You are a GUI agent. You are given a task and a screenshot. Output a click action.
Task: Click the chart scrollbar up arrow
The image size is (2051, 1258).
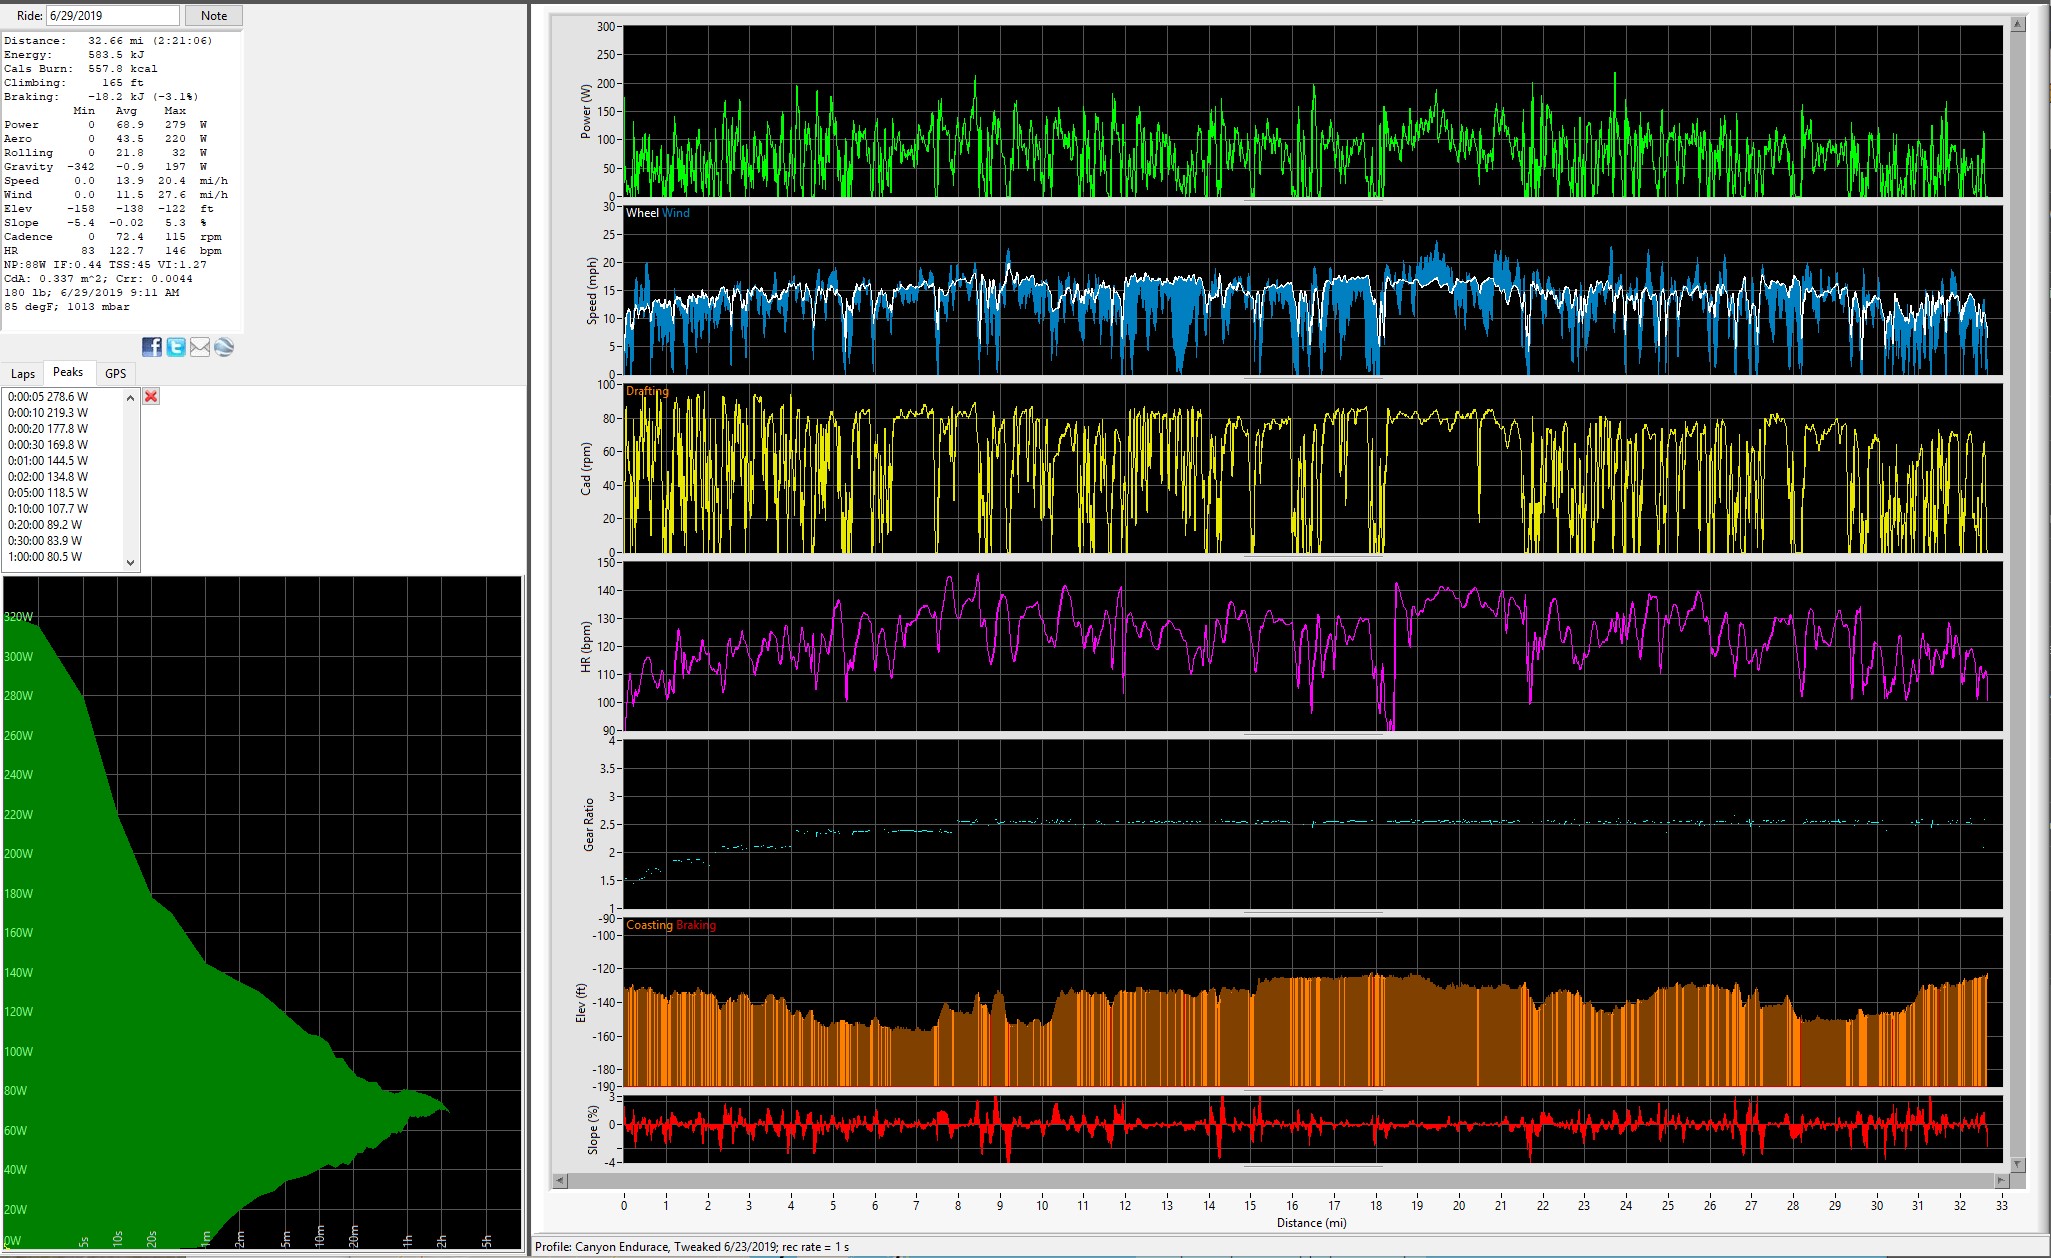click(x=2018, y=24)
